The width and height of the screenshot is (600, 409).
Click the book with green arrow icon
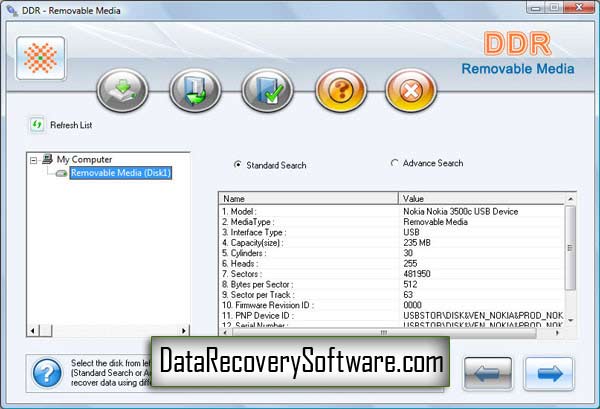195,91
